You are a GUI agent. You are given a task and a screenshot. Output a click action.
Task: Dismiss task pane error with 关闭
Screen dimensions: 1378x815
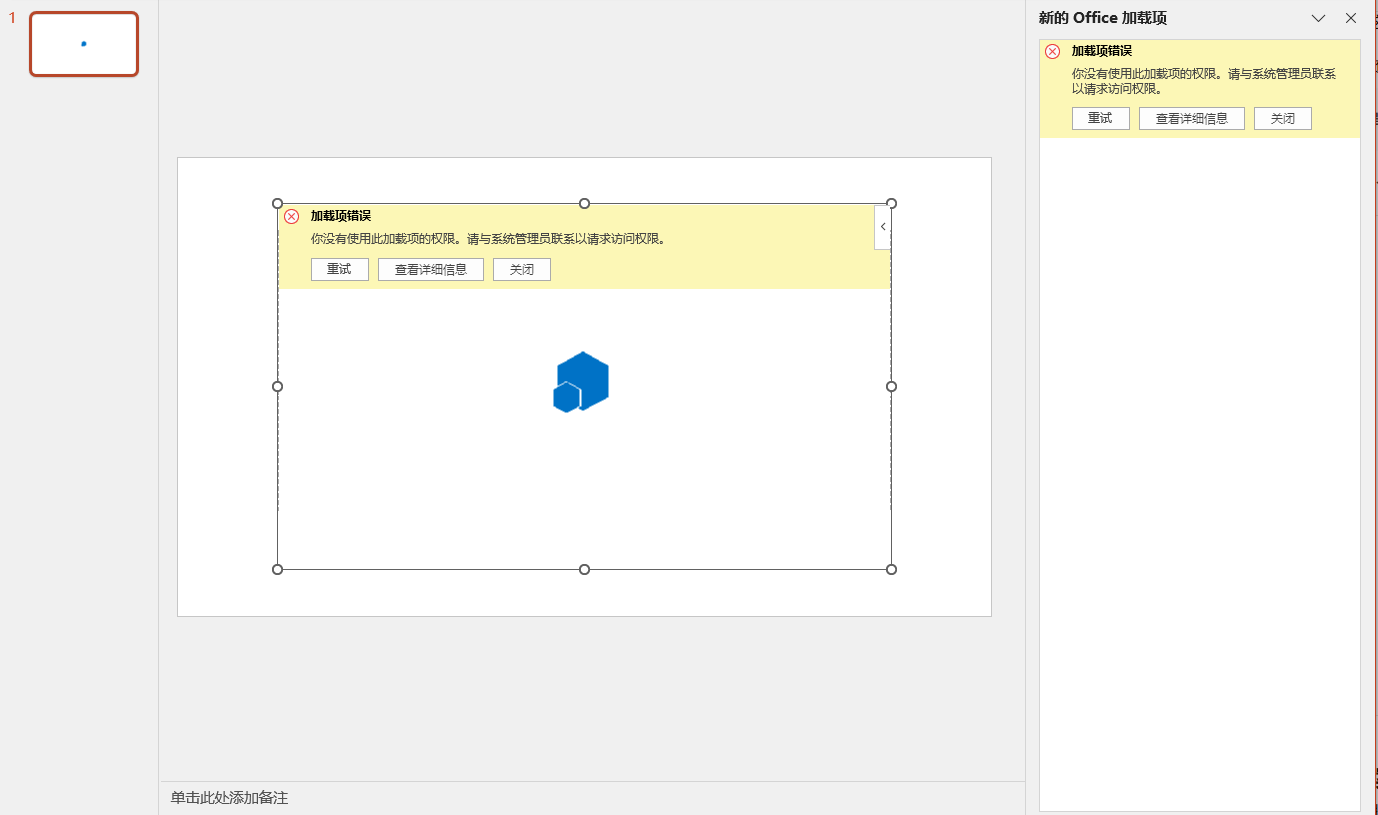tap(1283, 118)
